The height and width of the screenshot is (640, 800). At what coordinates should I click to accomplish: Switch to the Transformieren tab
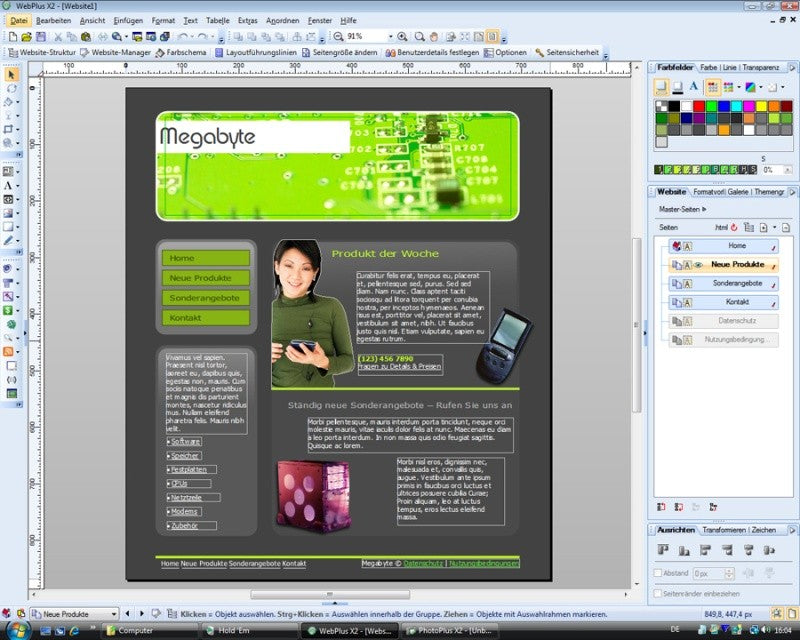point(723,530)
